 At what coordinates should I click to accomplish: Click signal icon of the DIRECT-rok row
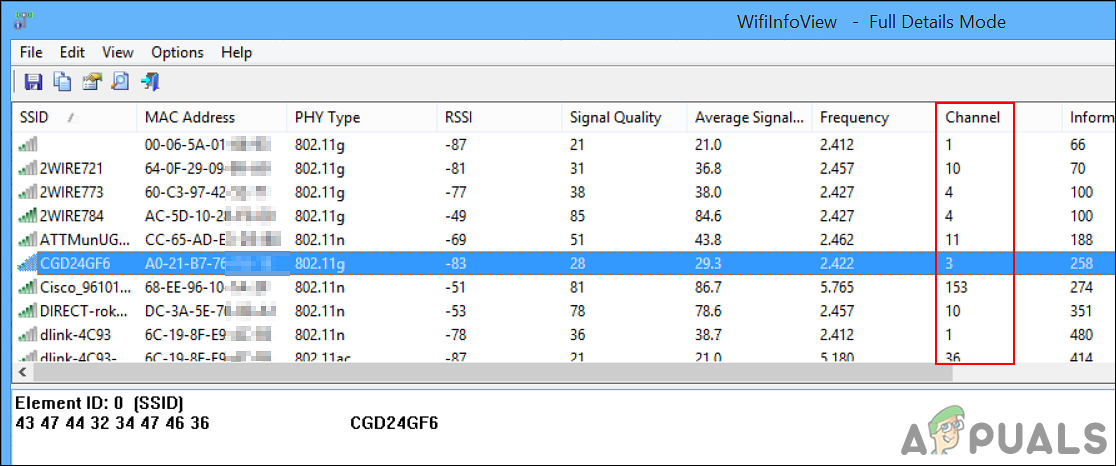(28, 310)
